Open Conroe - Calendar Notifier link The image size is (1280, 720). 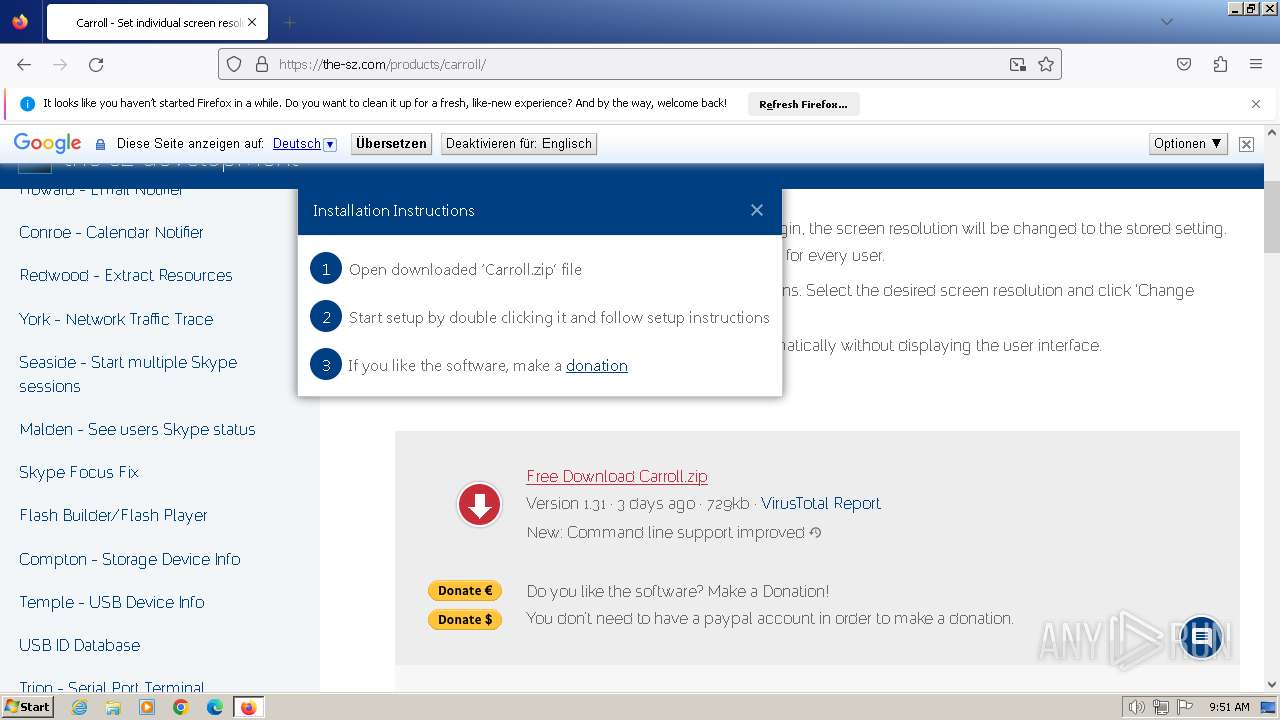click(x=111, y=232)
